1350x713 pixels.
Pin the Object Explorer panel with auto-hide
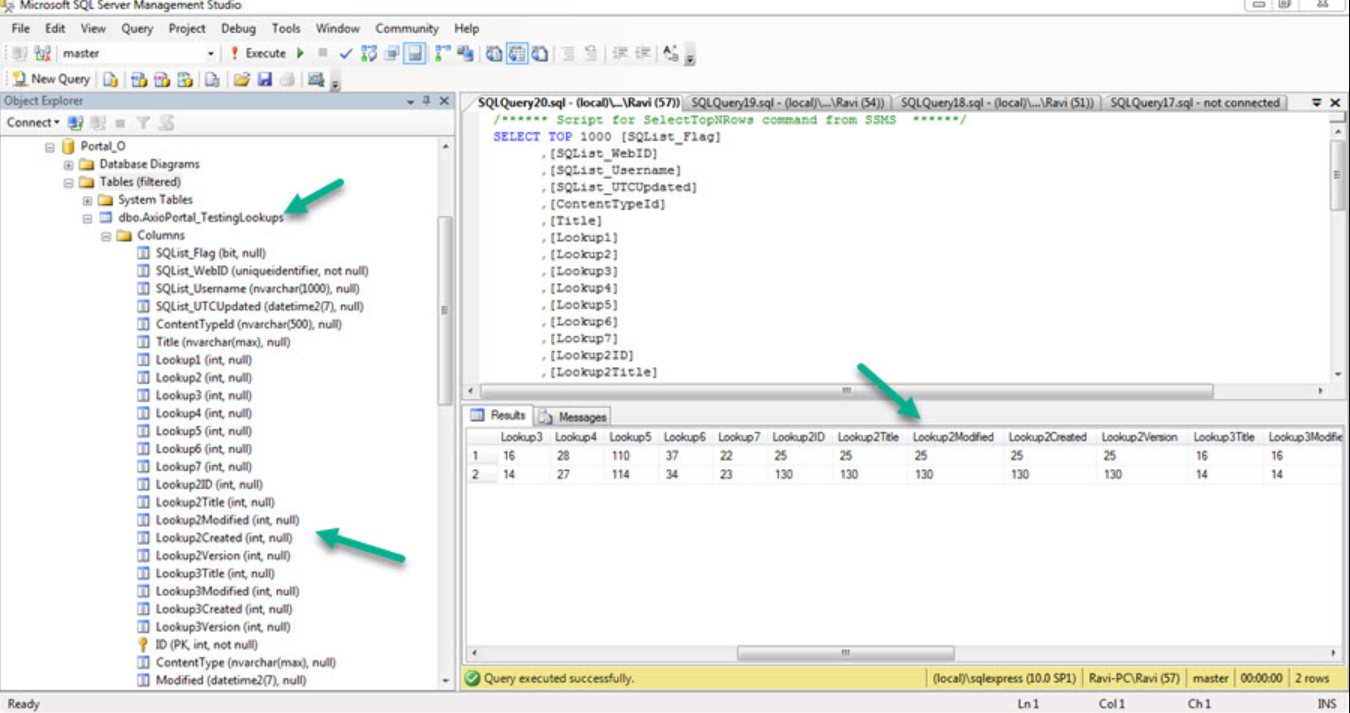pyautogui.click(x=428, y=101)
